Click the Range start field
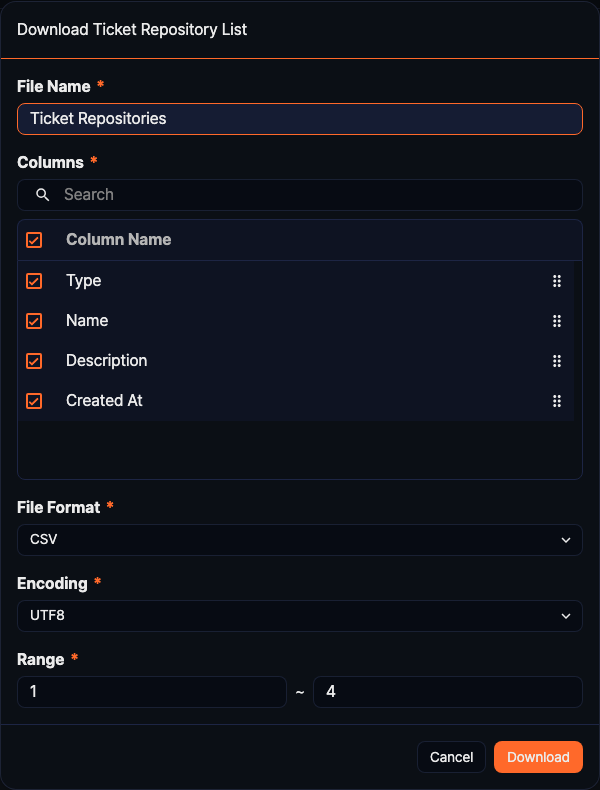This screenshot has width=600, height=790. (x=152, y=692)
